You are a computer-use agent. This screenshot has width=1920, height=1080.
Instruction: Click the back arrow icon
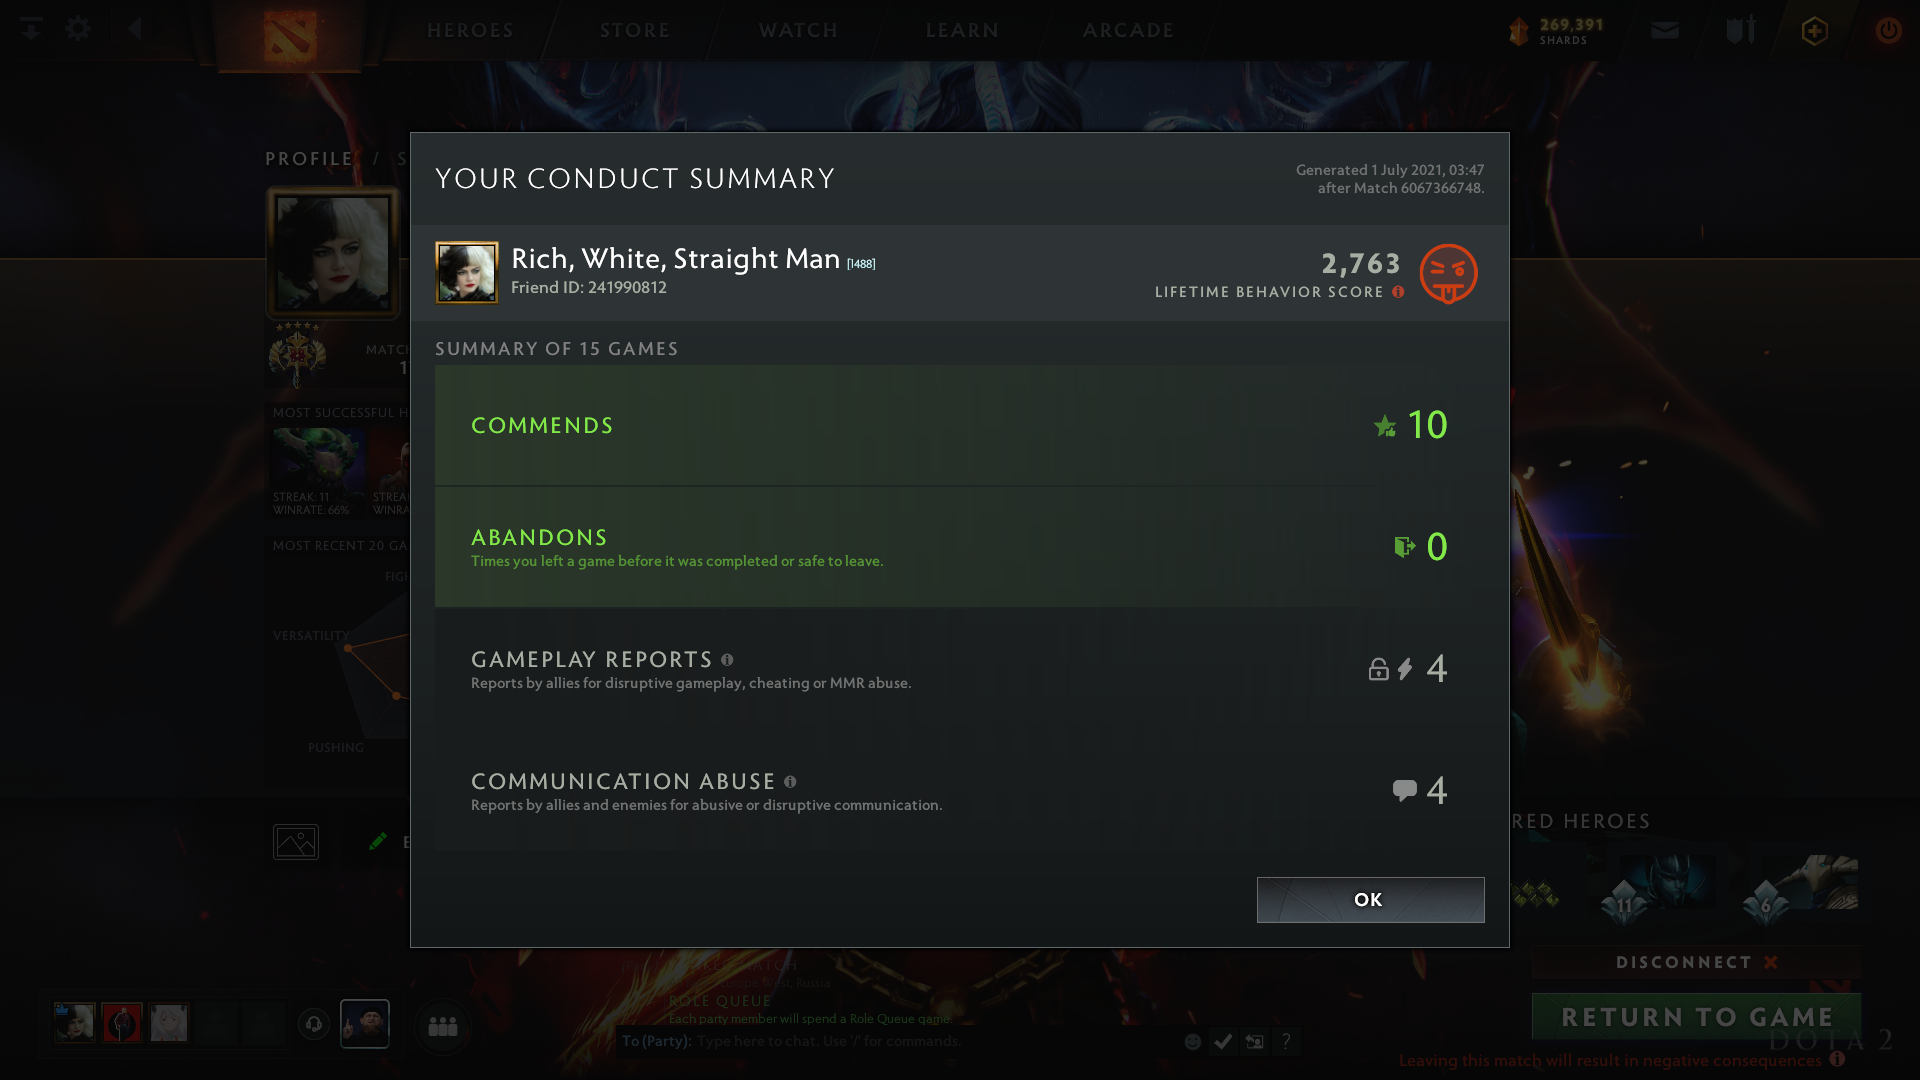(x=135, y=29)
